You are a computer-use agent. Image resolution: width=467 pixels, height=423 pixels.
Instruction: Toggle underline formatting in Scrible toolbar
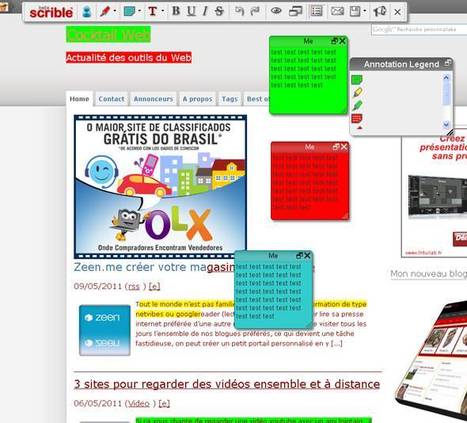191,11
